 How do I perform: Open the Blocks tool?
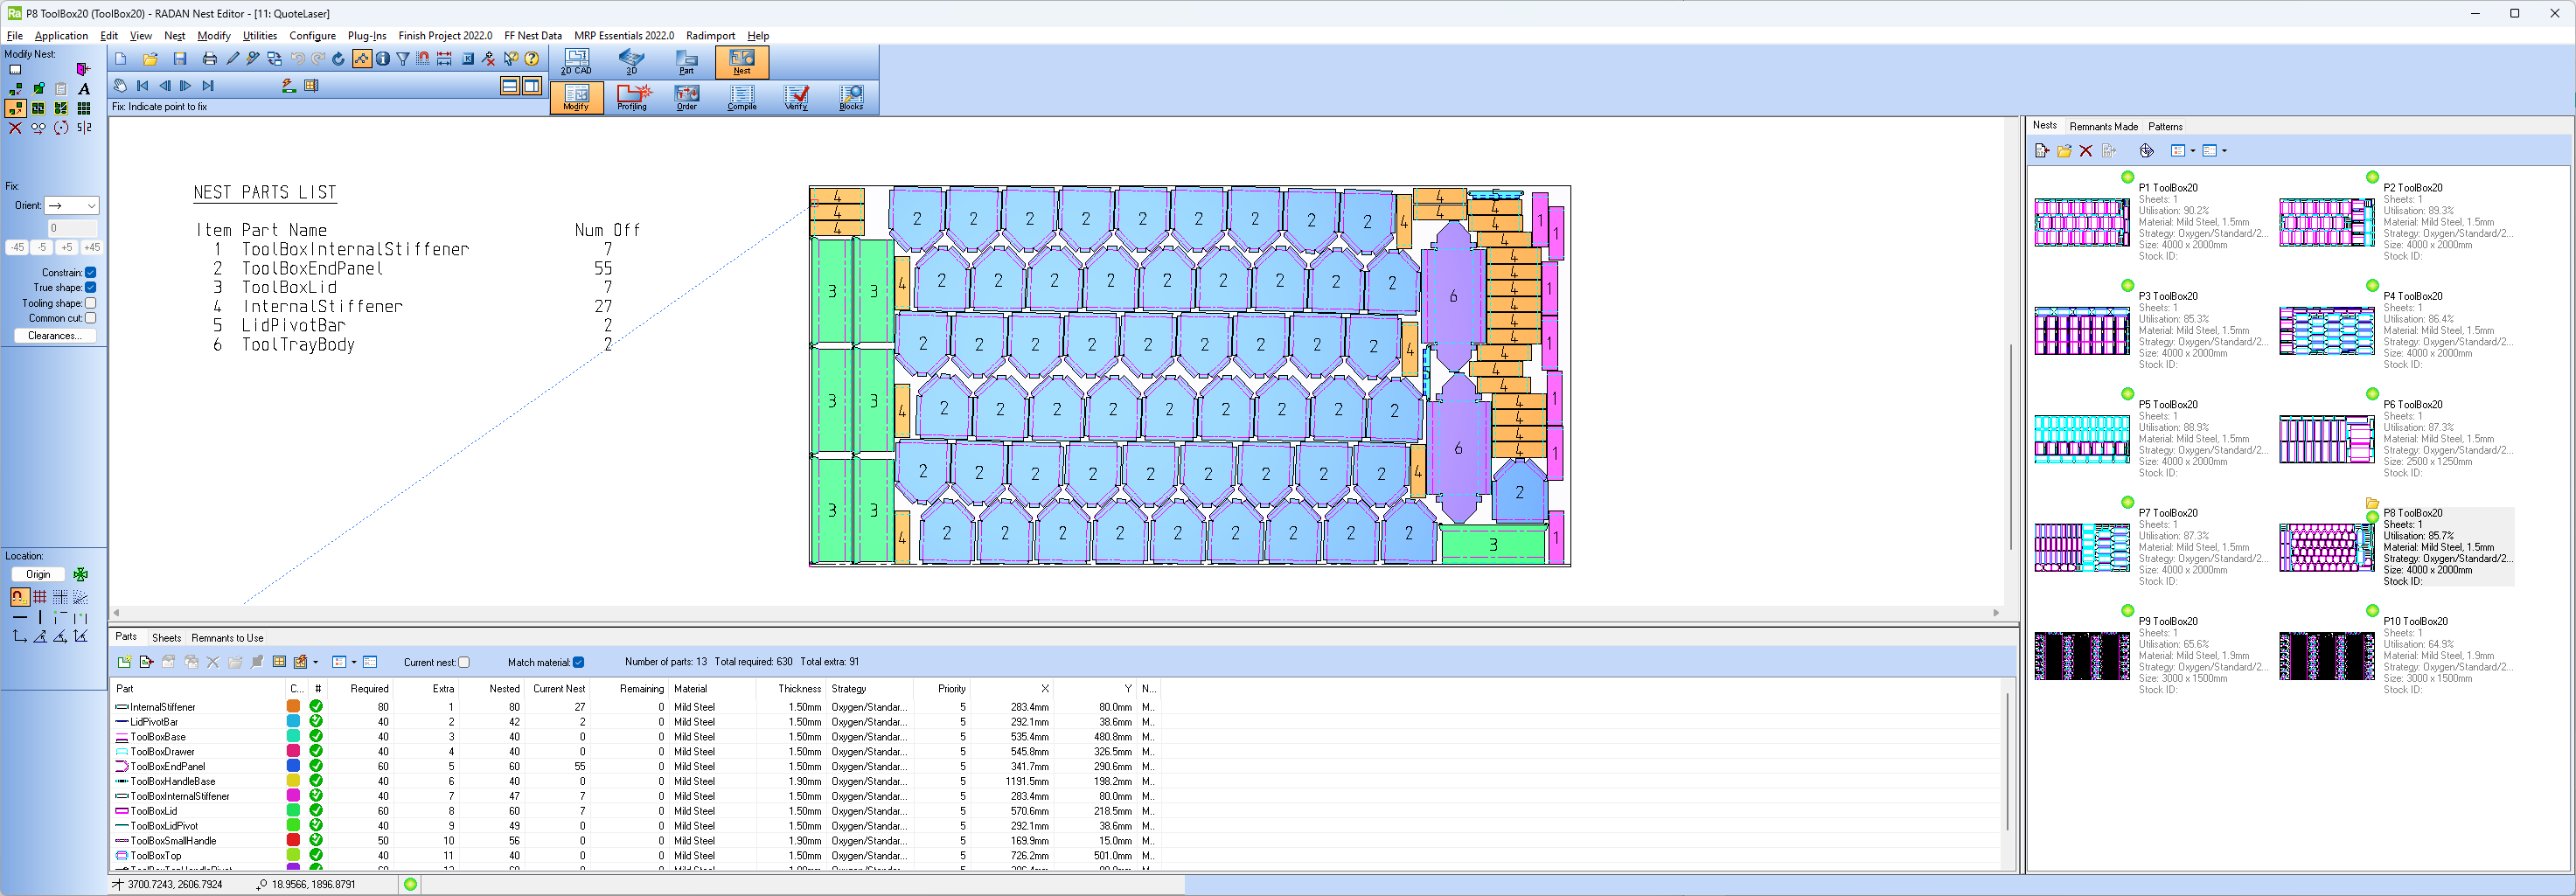click(851, 97)
